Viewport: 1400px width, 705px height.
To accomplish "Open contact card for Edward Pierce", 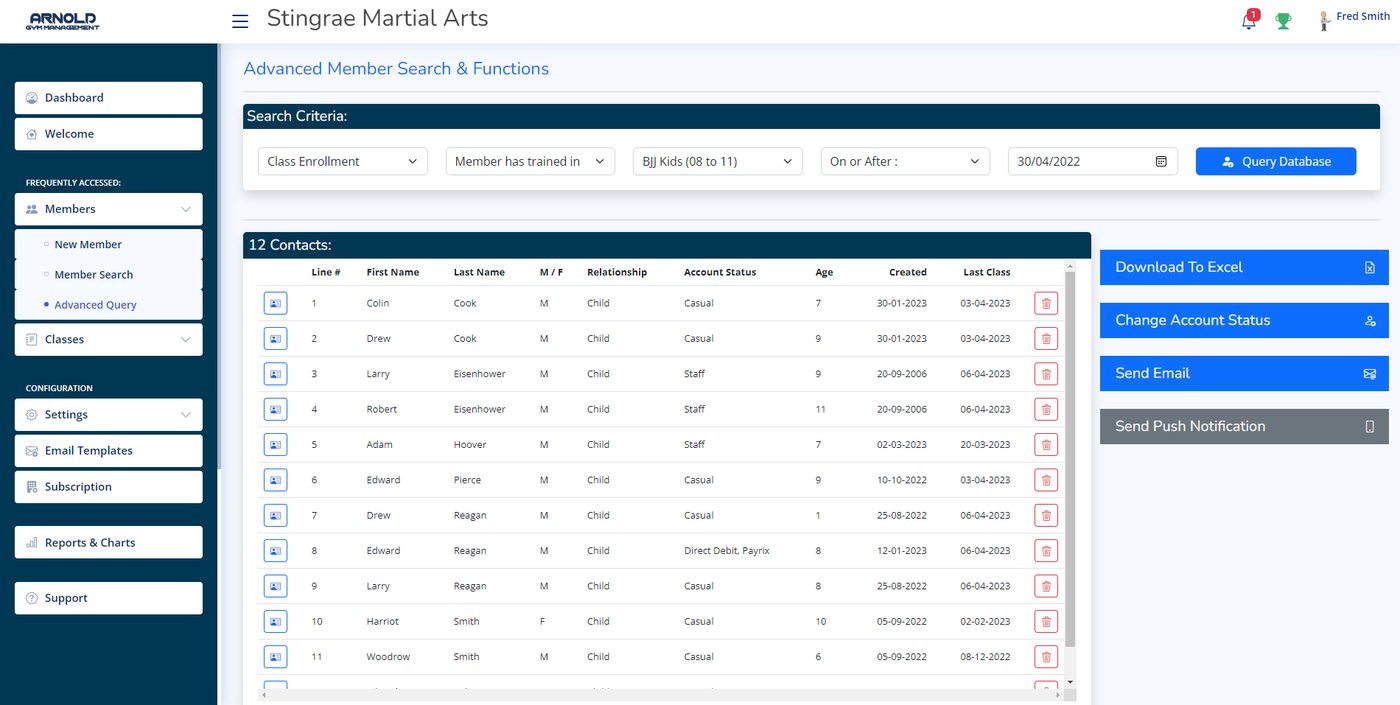I will coord(275,480).
